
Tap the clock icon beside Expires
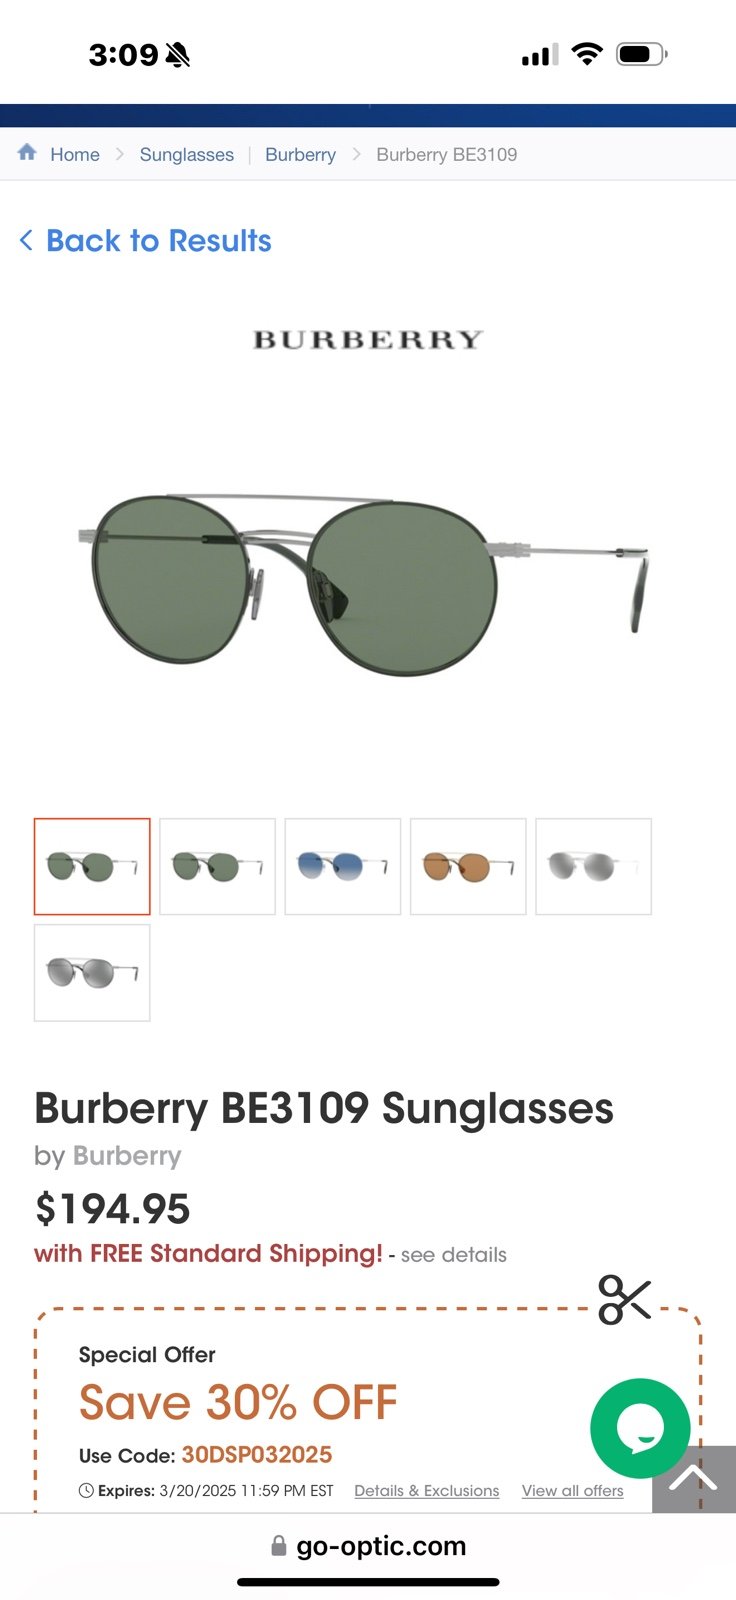point(86,1490)
